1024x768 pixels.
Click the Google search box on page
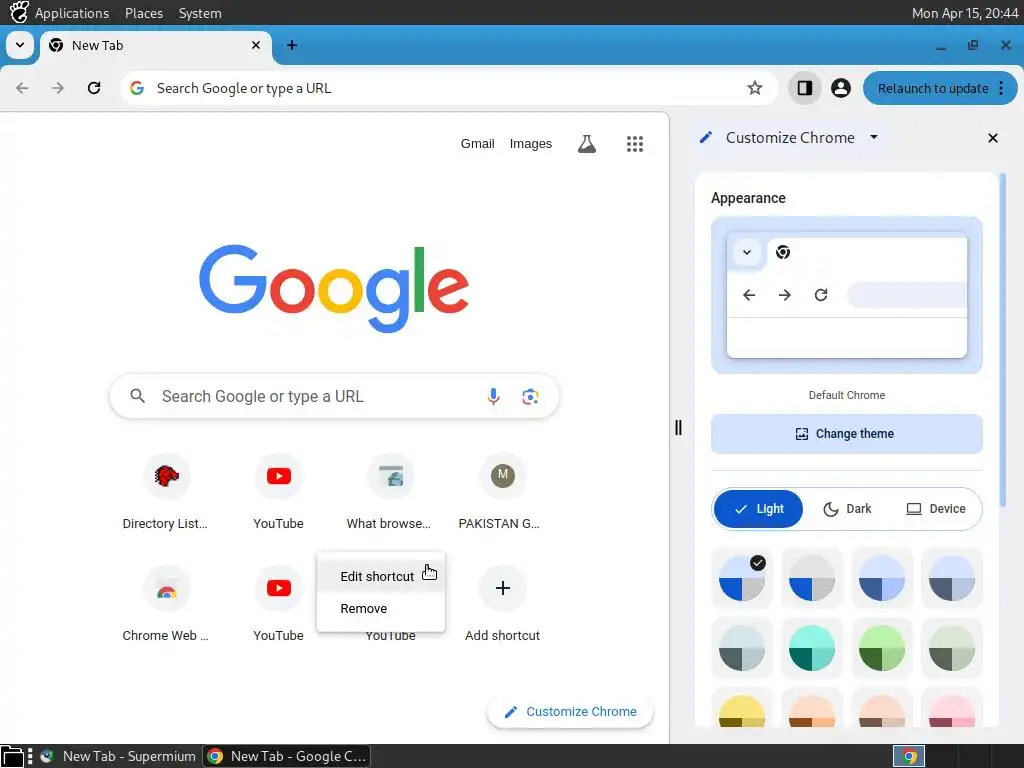[334, 396]
